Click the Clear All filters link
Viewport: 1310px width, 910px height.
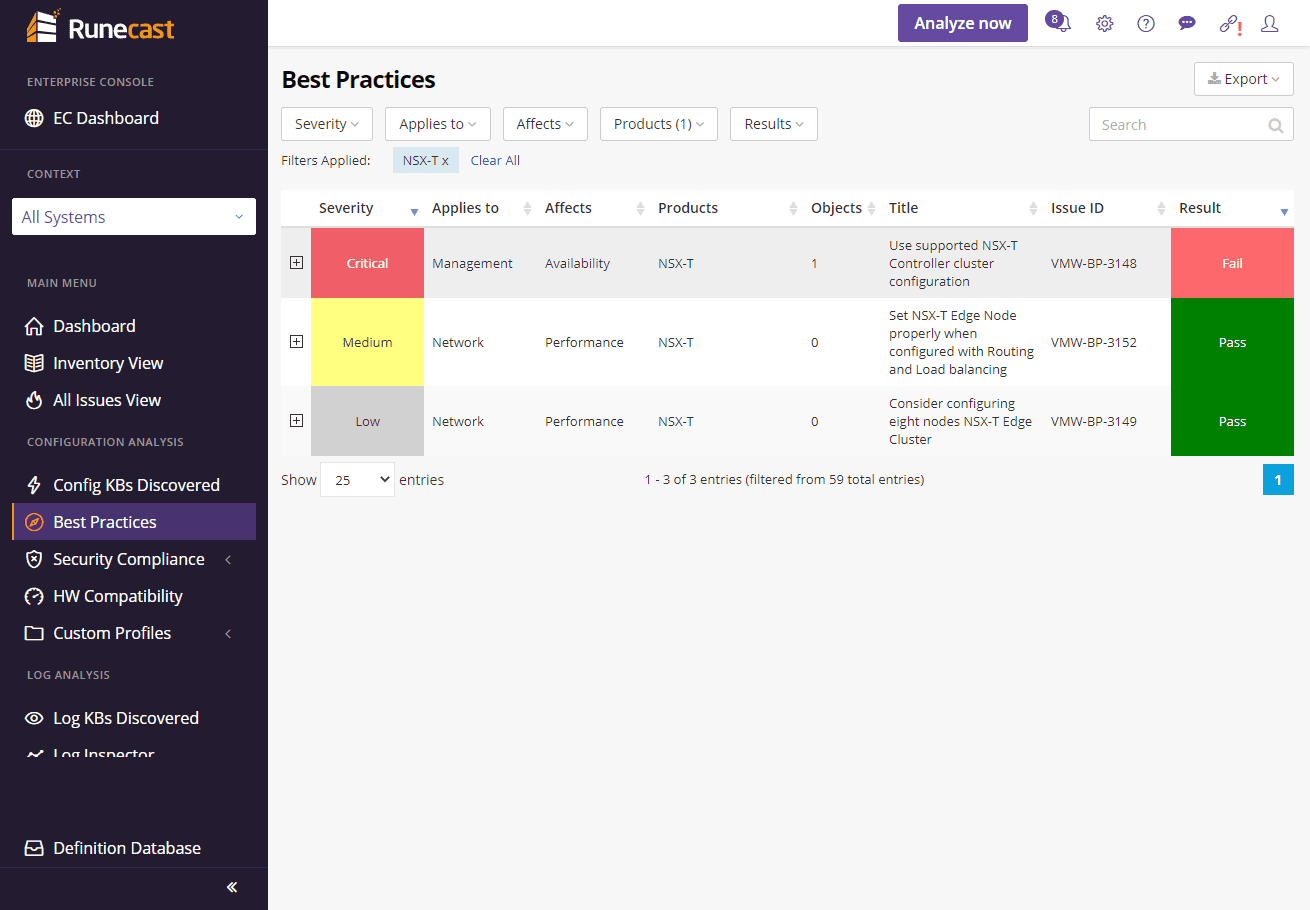(495, 160)
